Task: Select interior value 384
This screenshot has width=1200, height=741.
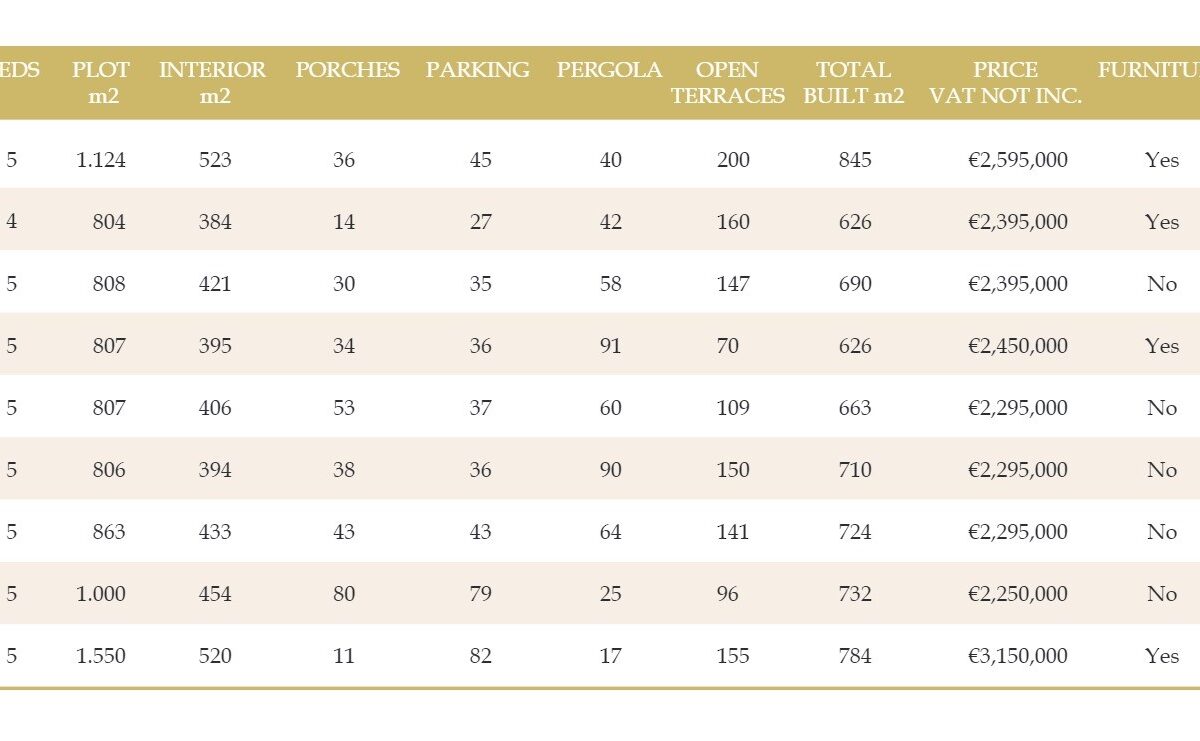Action: (x=215, y=222)
